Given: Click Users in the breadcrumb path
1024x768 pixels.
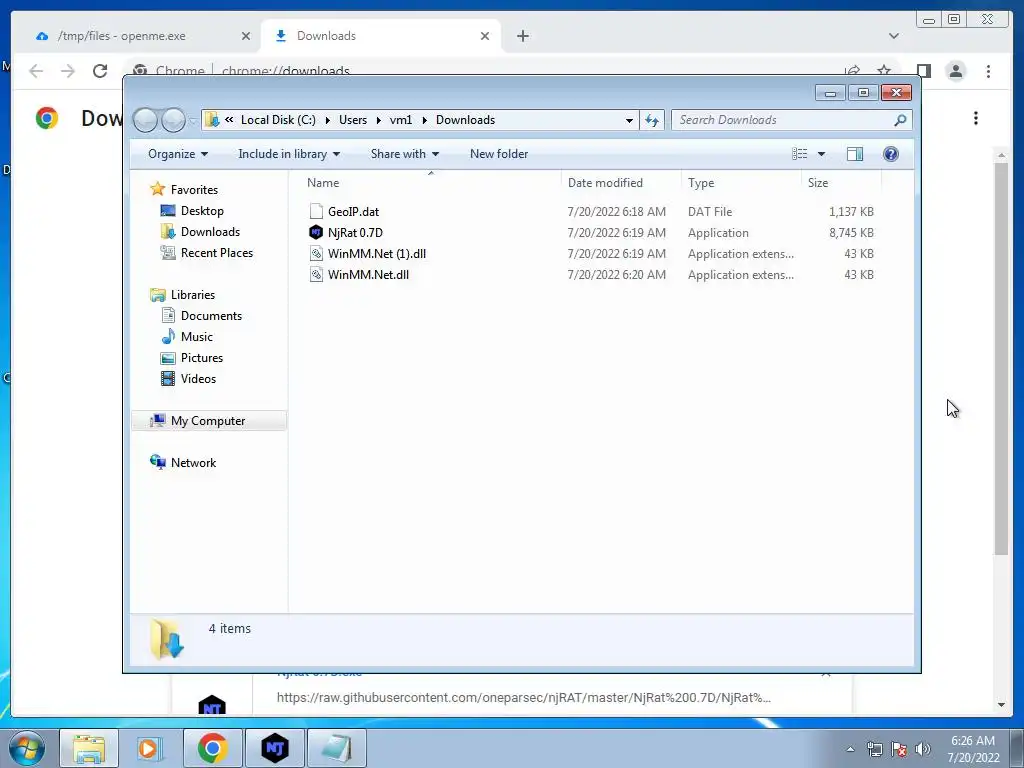Looking at the screenshot, I should [353, 120].
